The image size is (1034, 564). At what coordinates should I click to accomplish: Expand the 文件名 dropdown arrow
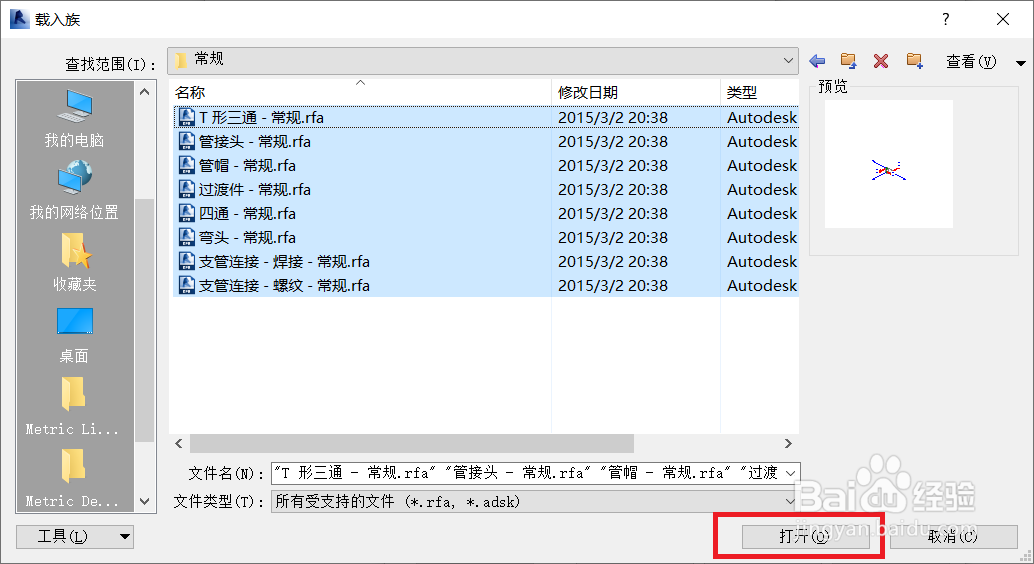pos(791,473)
